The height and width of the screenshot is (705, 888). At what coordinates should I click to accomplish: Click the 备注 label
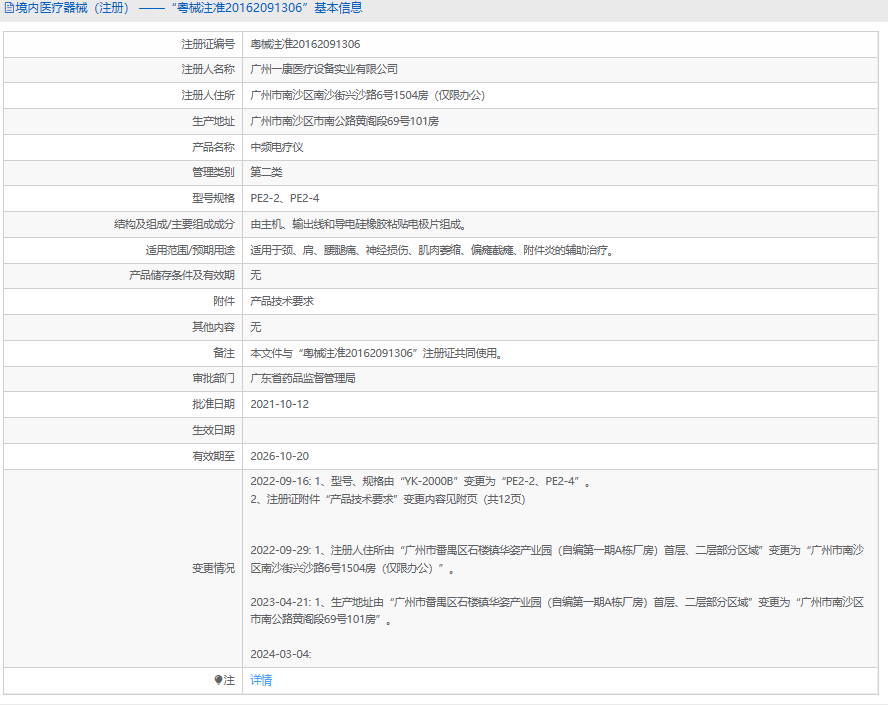pos(224,353)
